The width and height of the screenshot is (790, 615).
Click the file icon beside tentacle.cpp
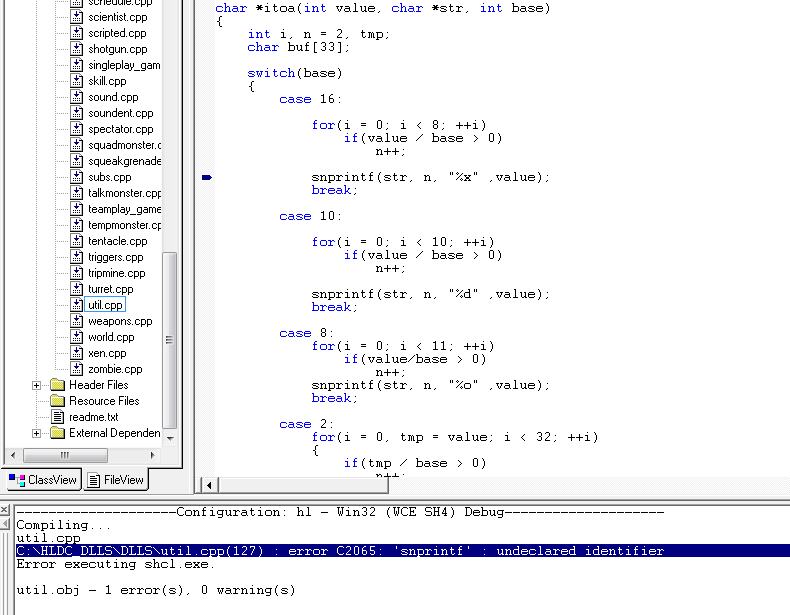[77, 241]
